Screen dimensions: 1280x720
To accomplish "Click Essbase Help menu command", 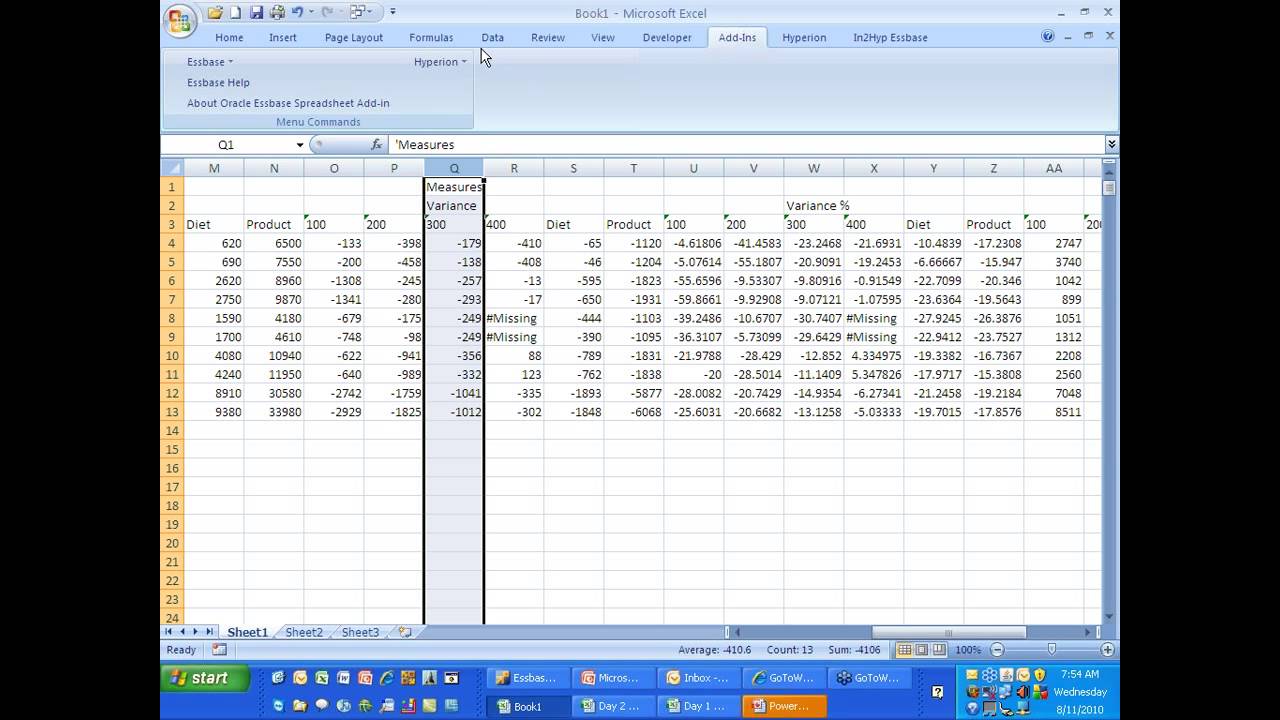I will pyautogui.click(x=218, y=83).
